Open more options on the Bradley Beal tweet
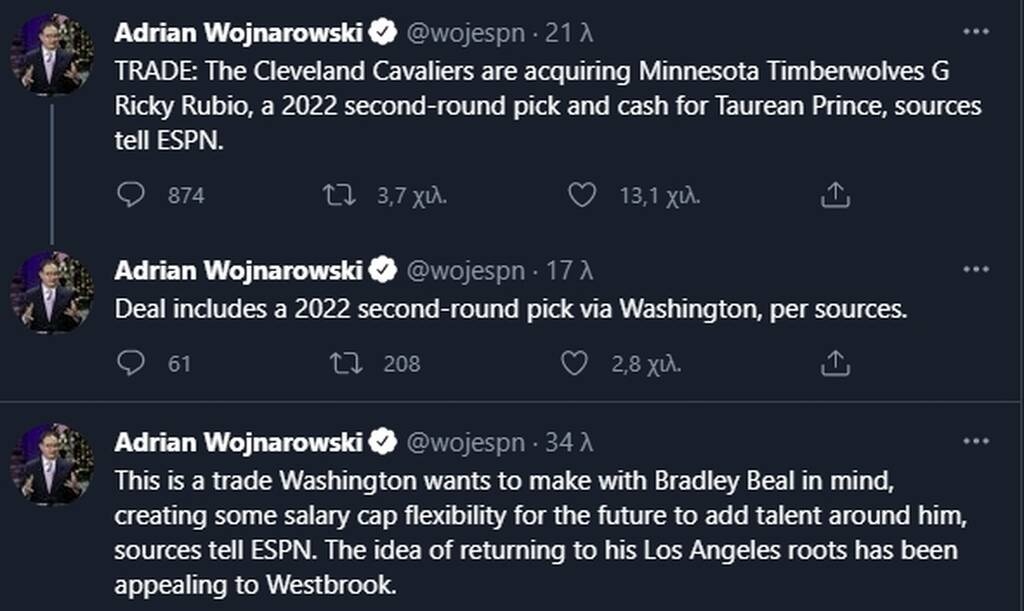 [975, 441]
